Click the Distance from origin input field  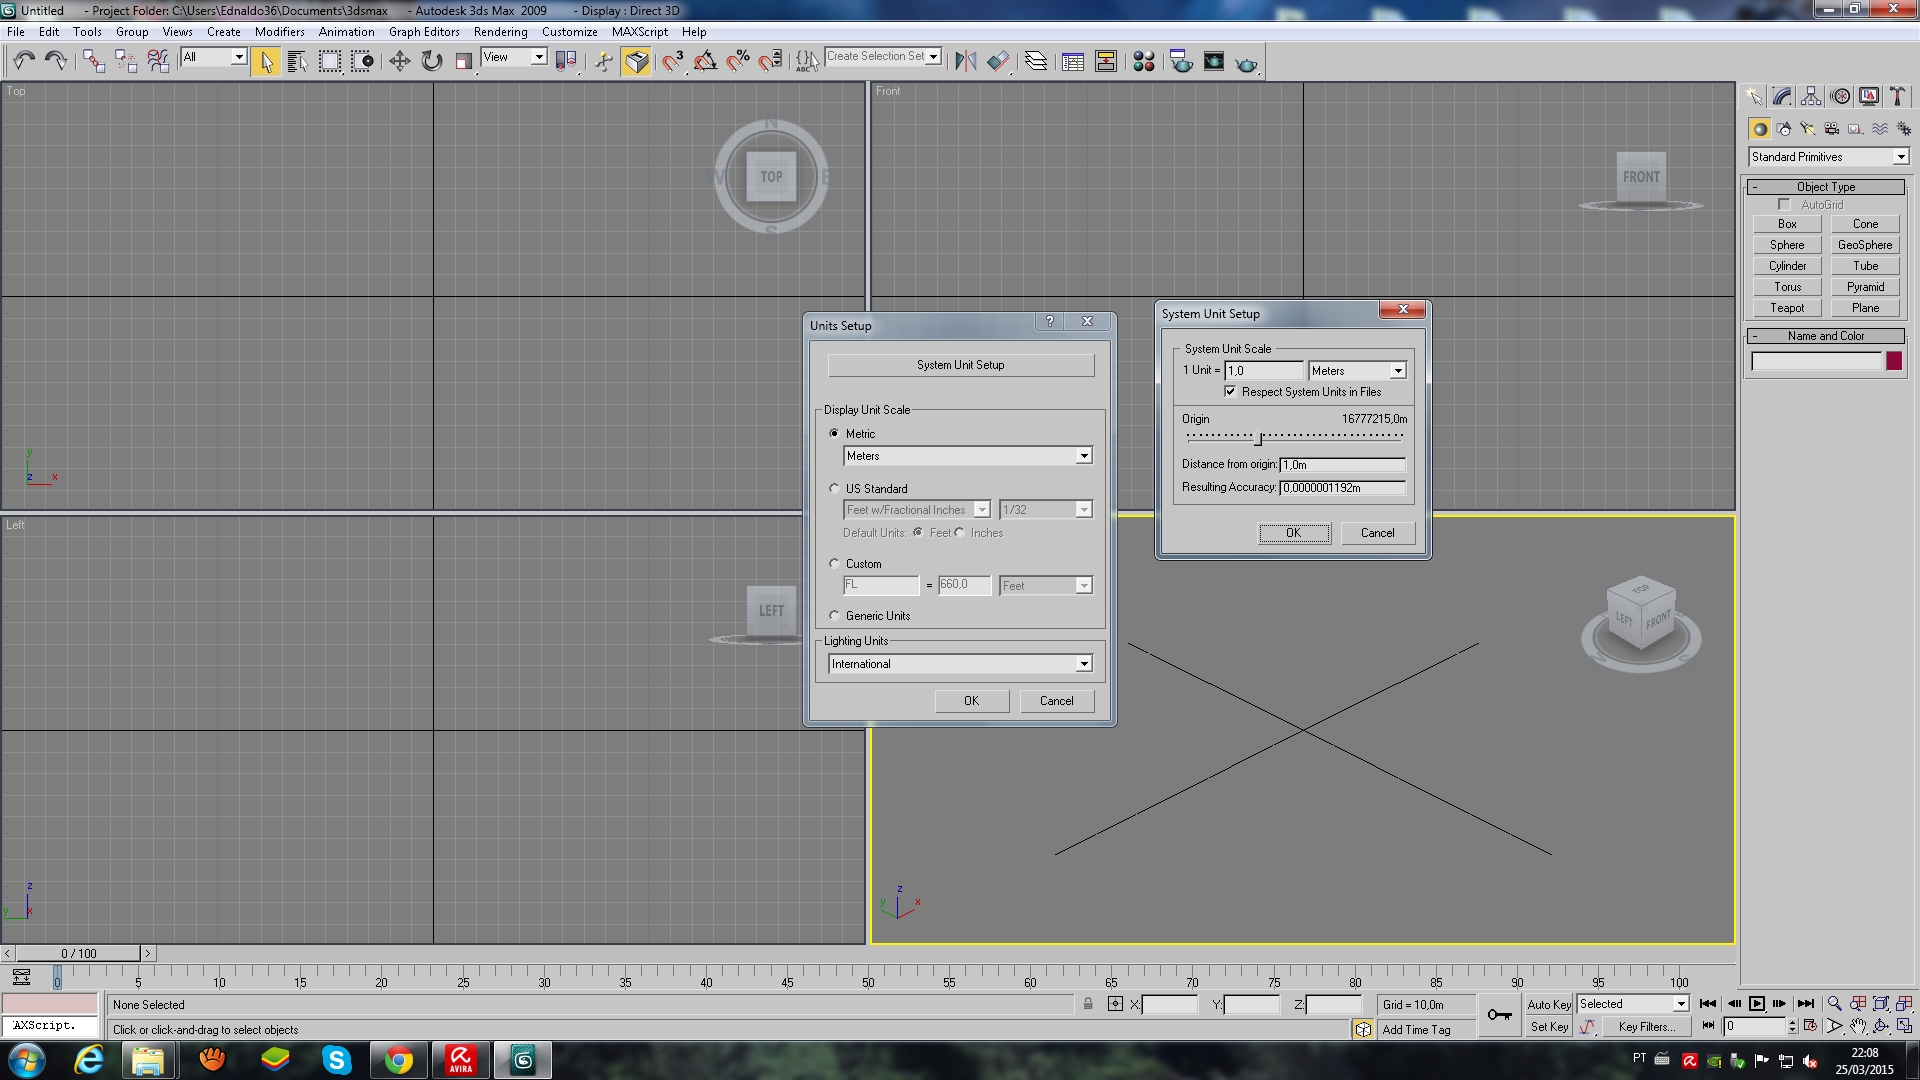[1340, 463]
